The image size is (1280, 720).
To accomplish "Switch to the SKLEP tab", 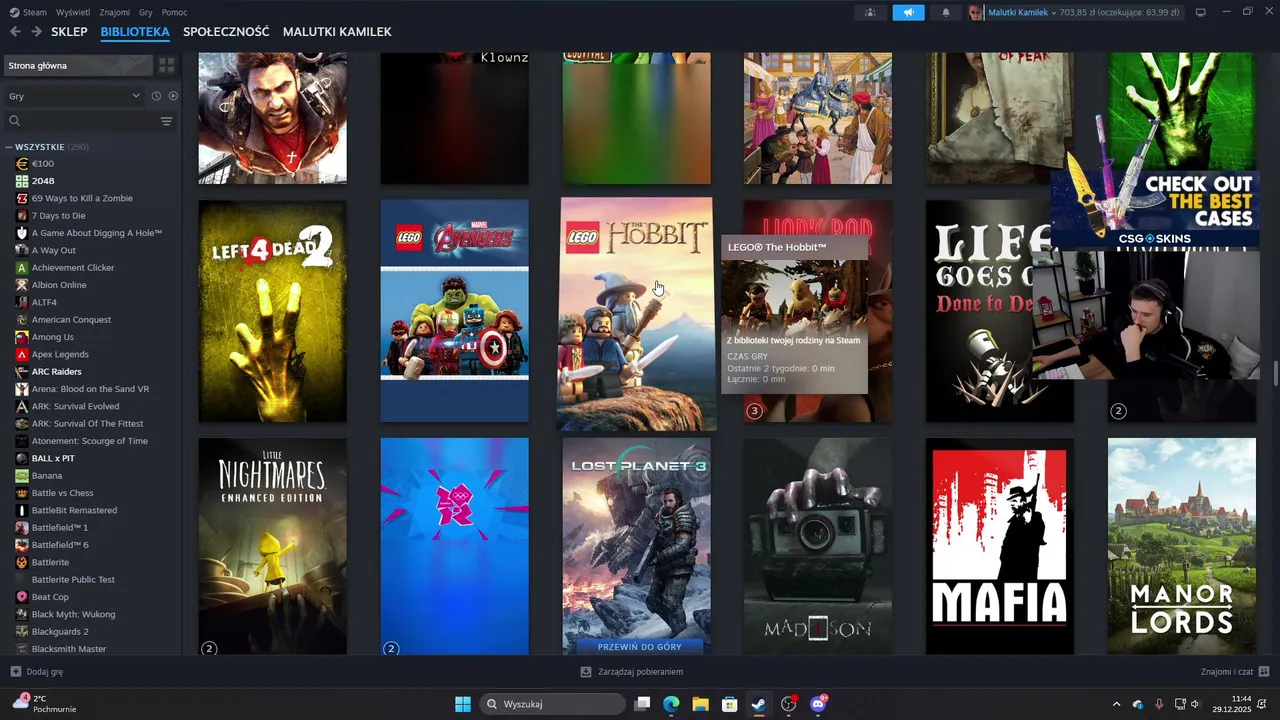I will pyautogui.click(x=70, y=32).
